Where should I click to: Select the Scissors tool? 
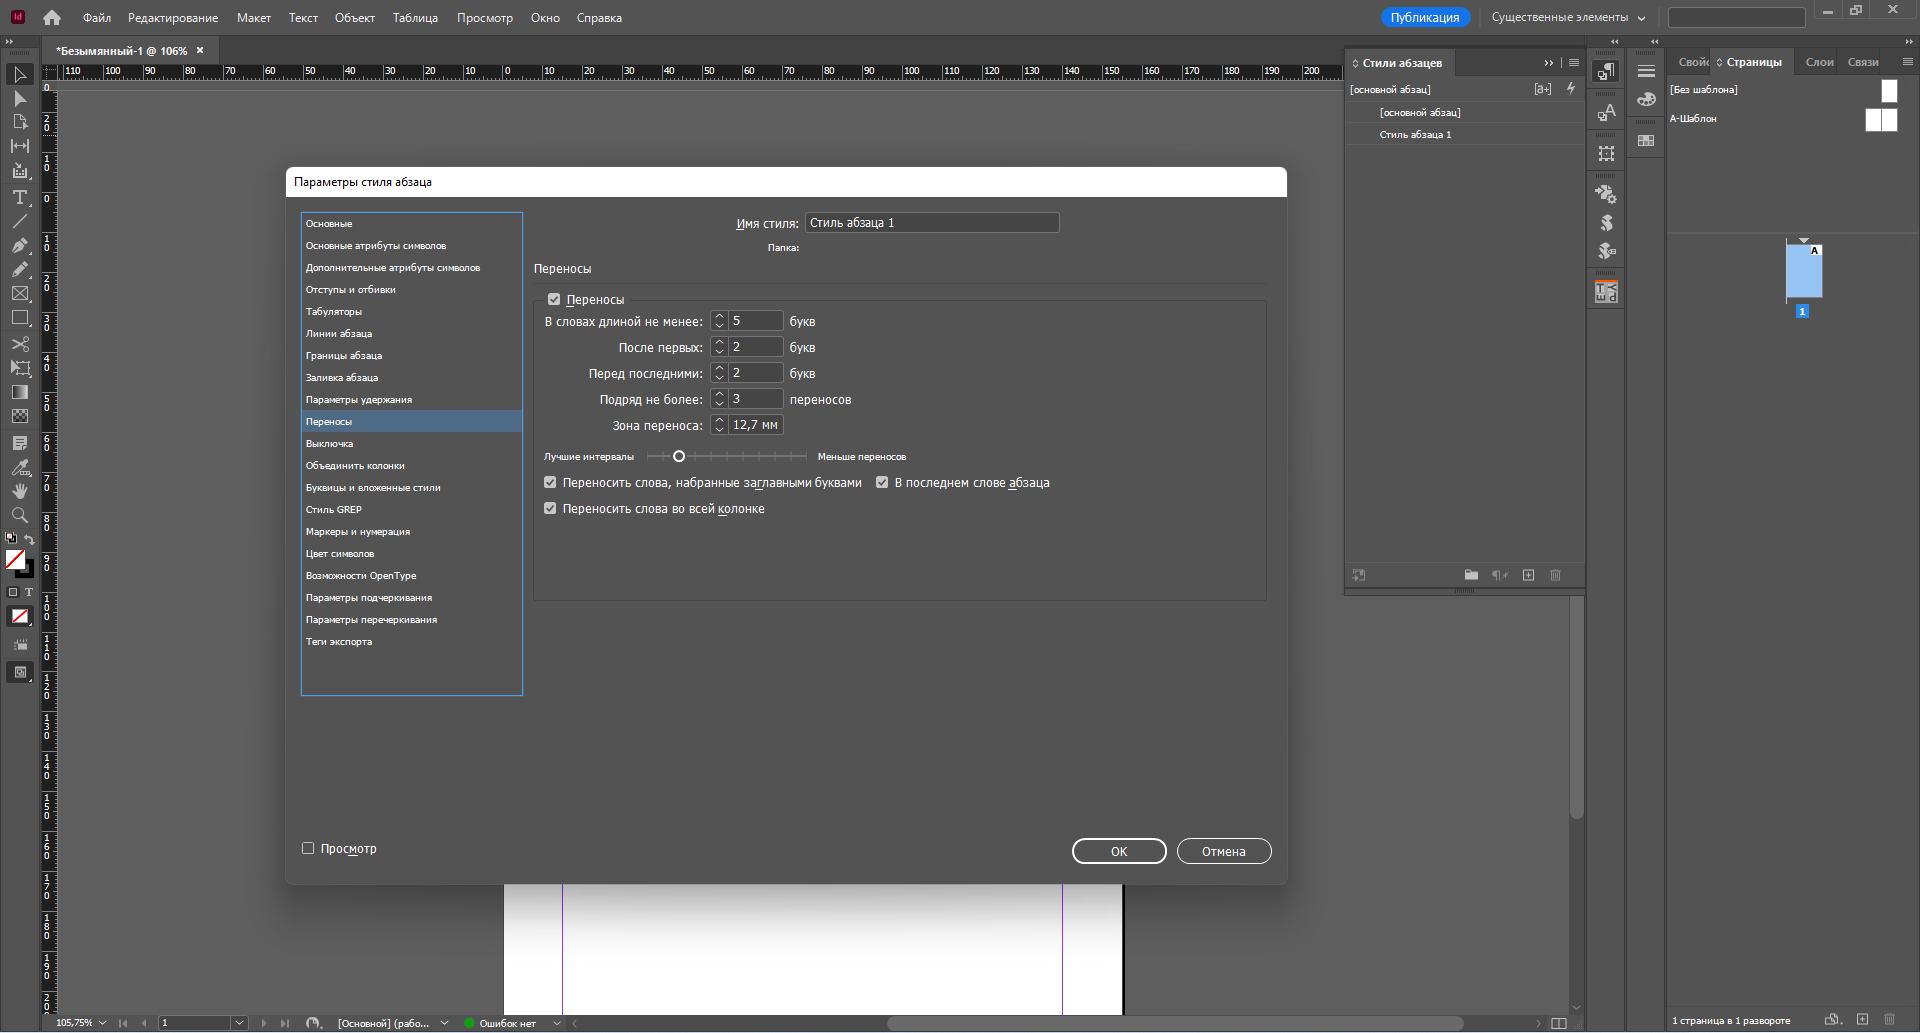19,344
